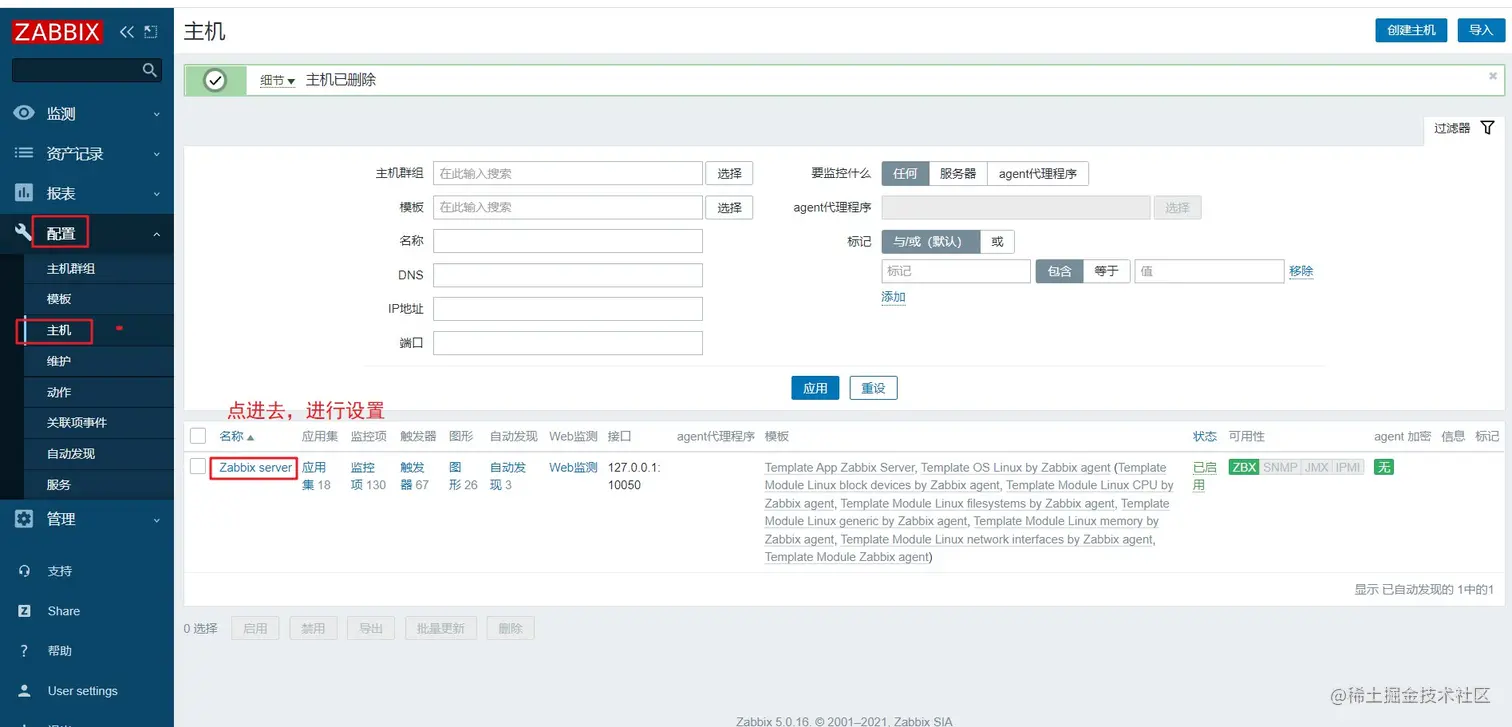The height and width of the screenshot is (727, 1512).
Task: Click 已启用 status link
Action: 1205,476
